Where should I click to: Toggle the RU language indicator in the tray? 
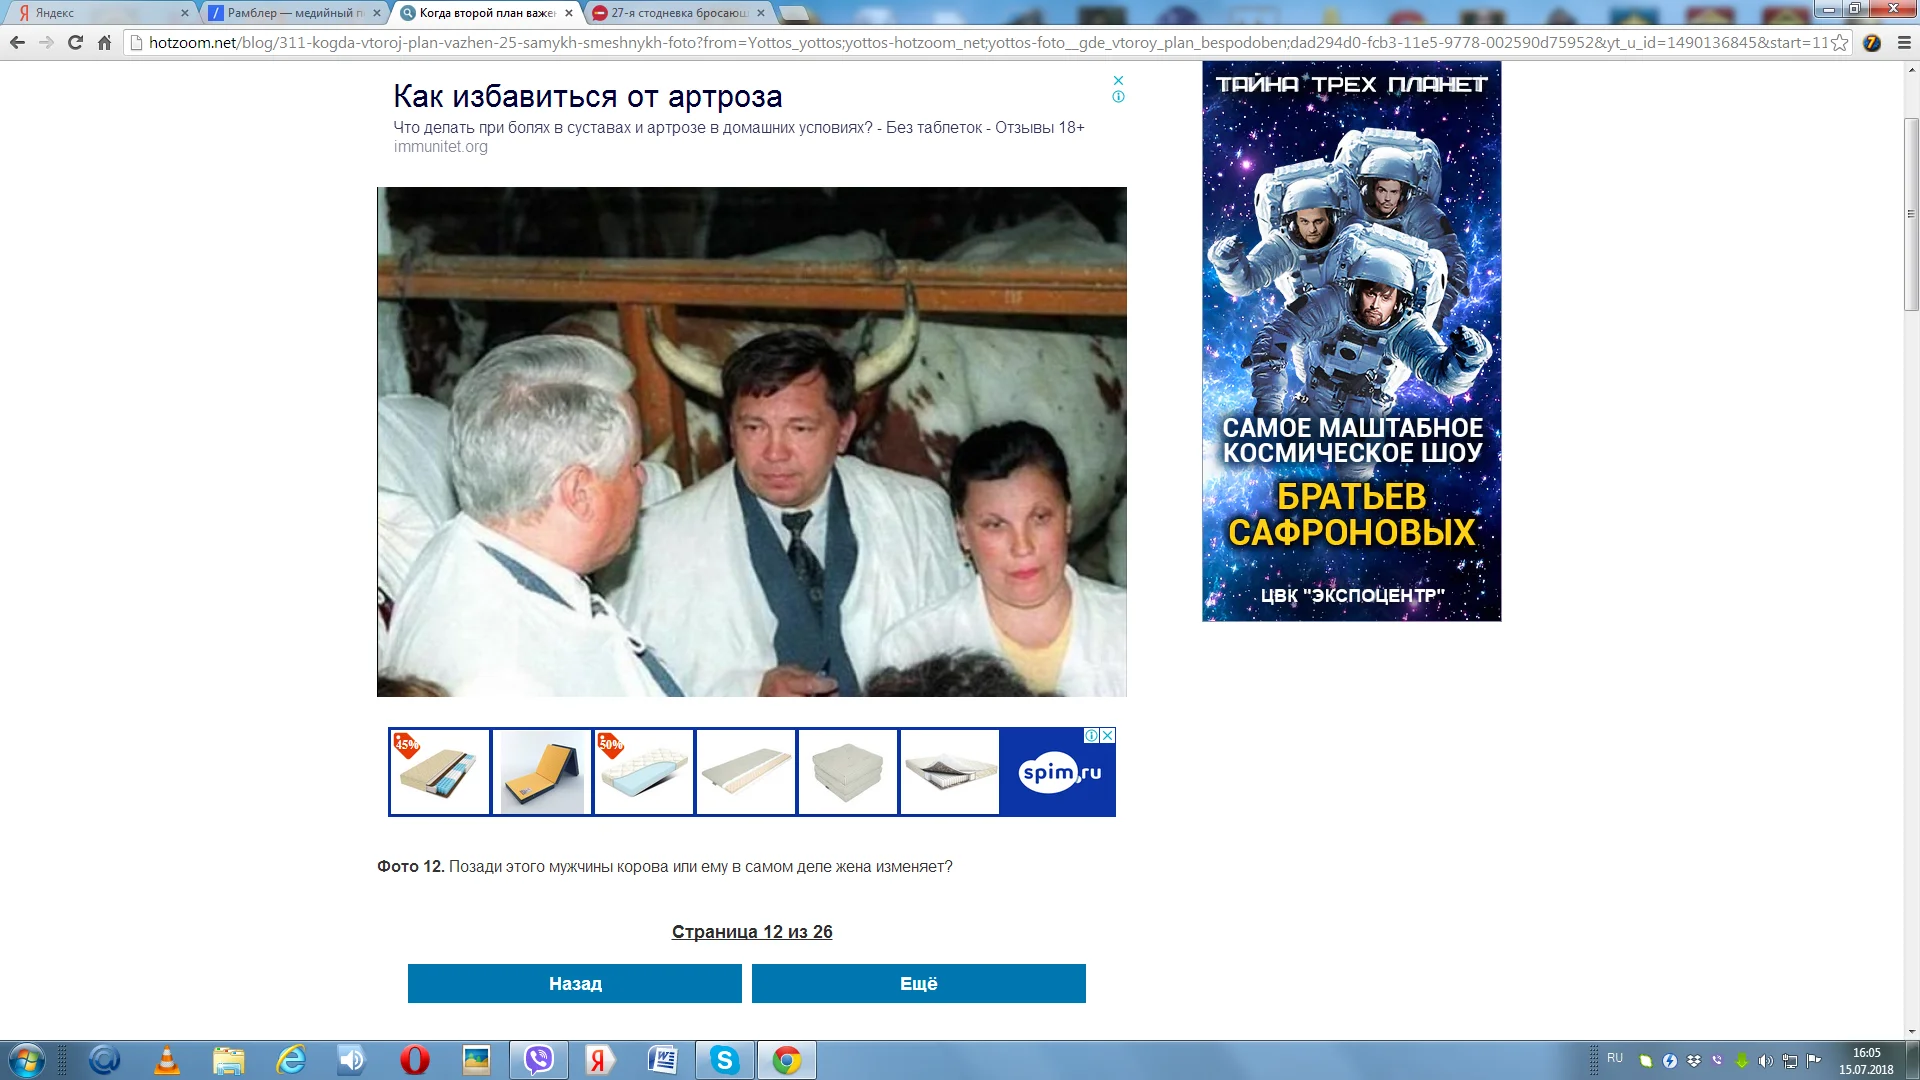1615,1058
